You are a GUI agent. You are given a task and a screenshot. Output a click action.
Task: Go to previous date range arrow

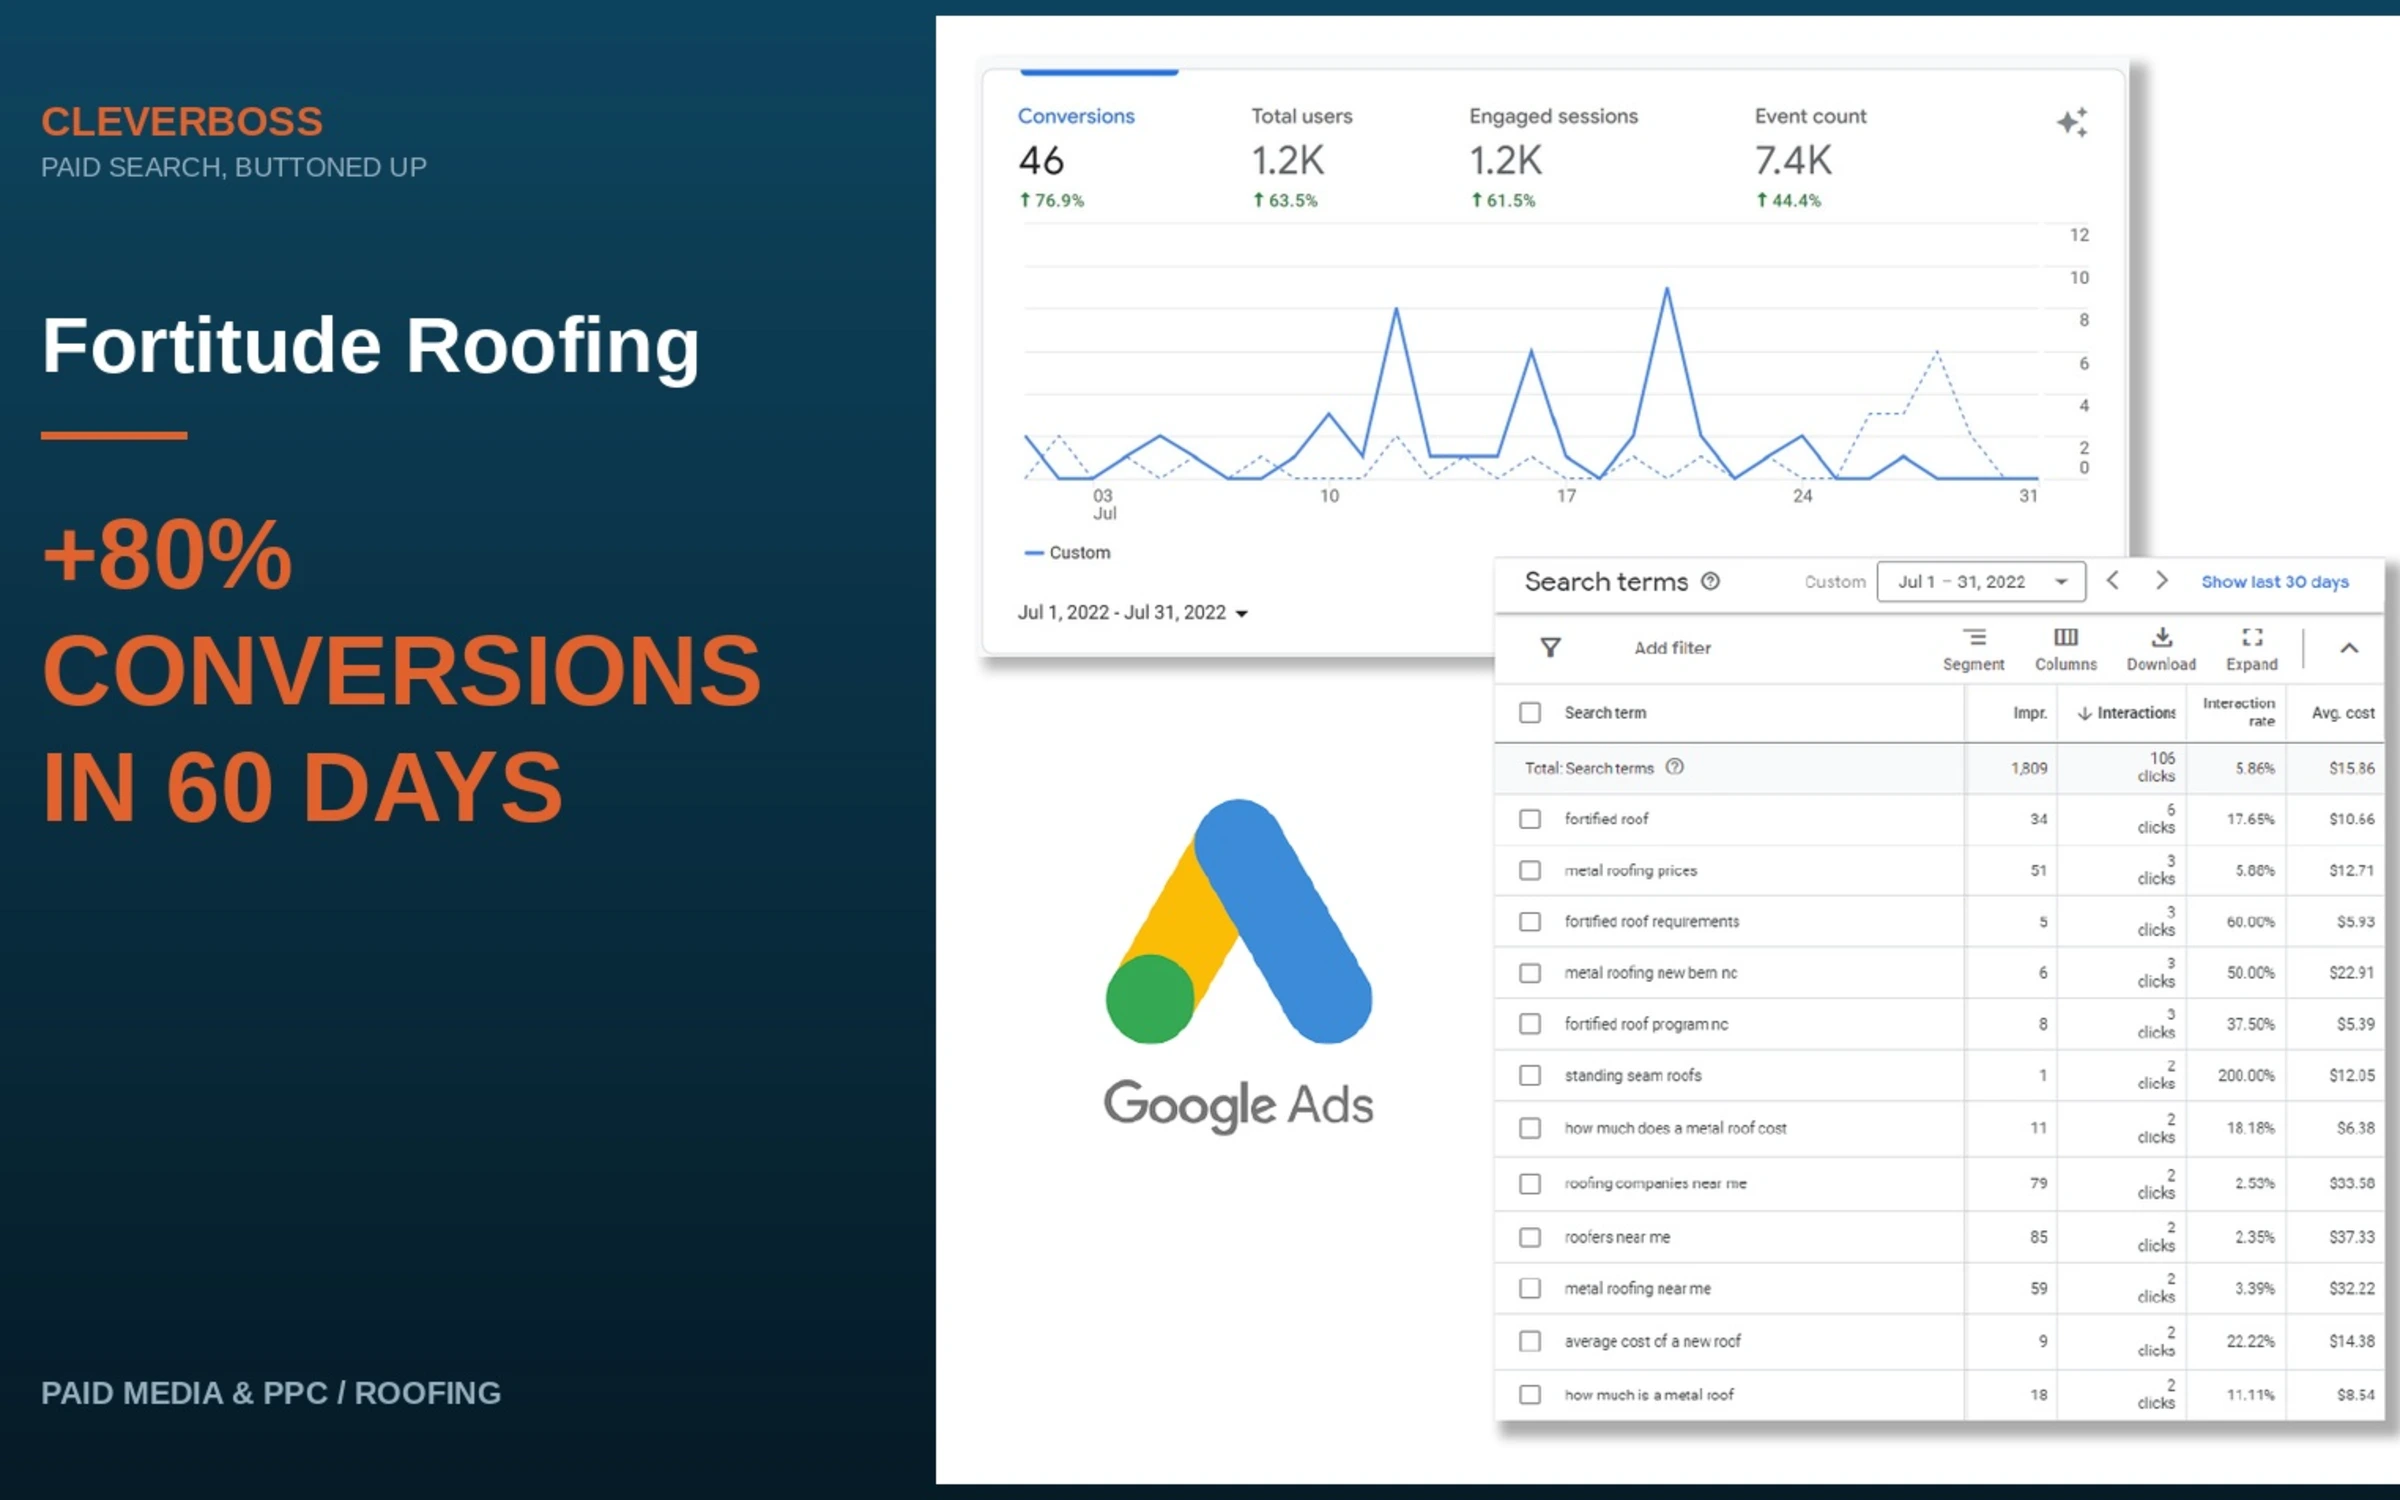[x=2113, y=581]
